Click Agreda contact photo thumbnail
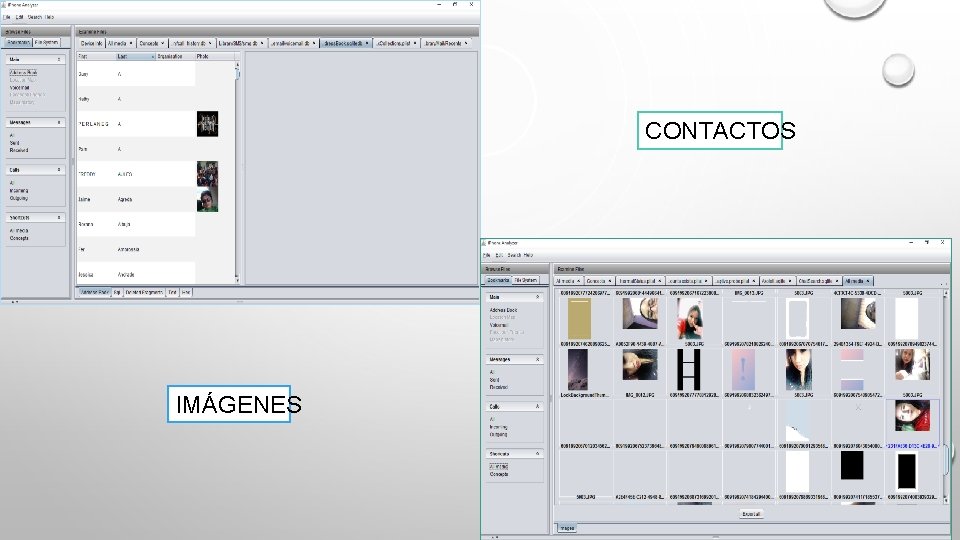 pyautogui.click(x=208, y=200)
